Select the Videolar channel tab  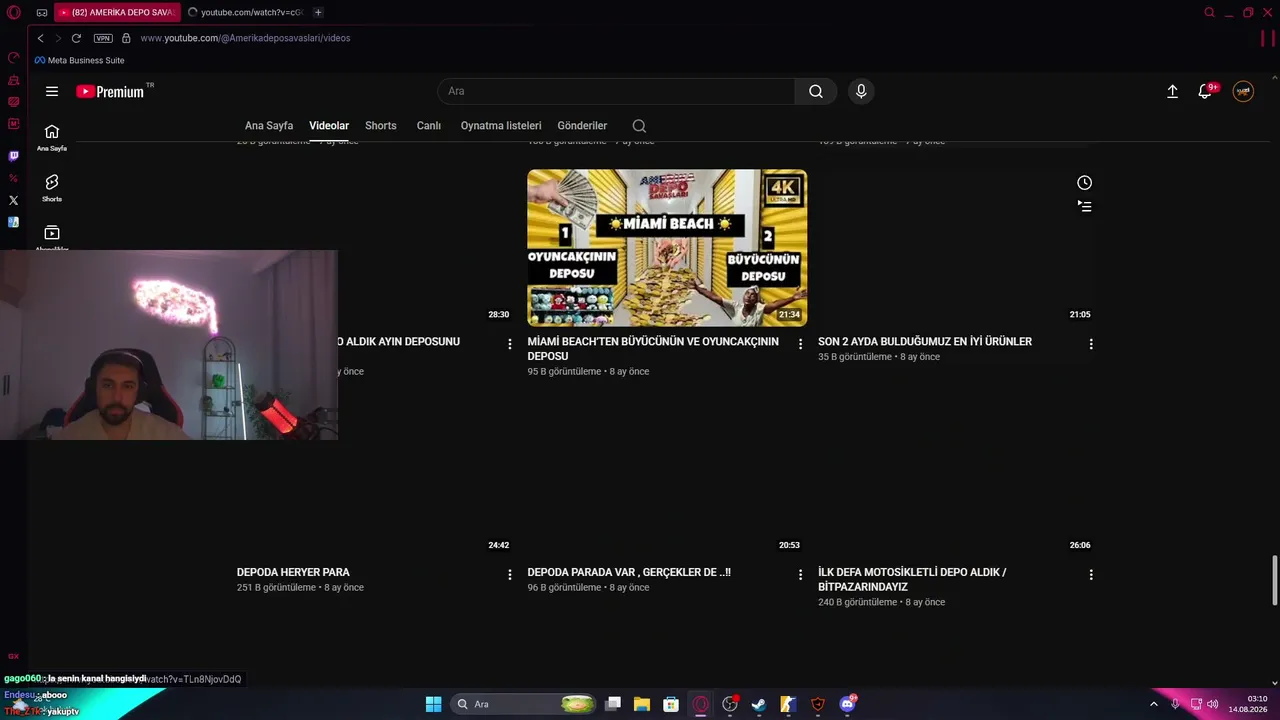(x=329, y=126)
